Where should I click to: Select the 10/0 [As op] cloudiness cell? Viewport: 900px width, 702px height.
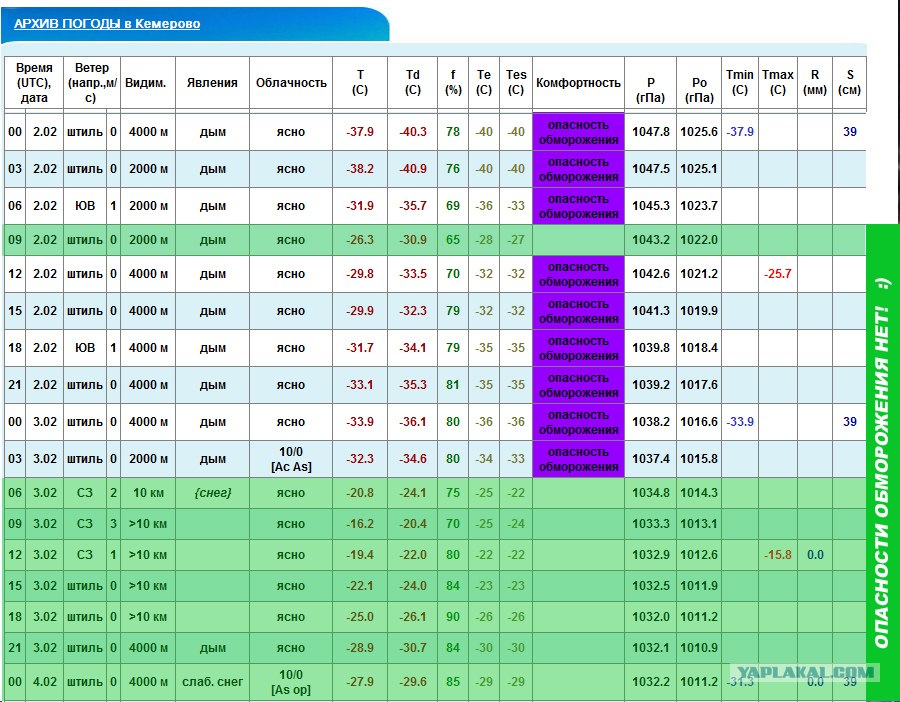click(291, 682)
